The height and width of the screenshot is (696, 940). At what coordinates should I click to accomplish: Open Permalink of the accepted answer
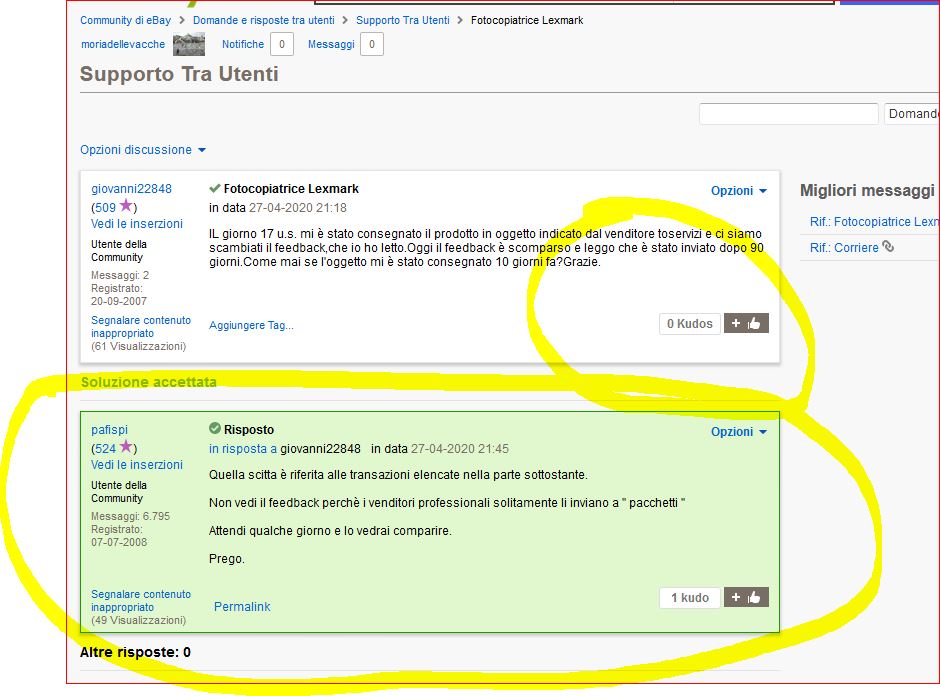click(242, 607)
